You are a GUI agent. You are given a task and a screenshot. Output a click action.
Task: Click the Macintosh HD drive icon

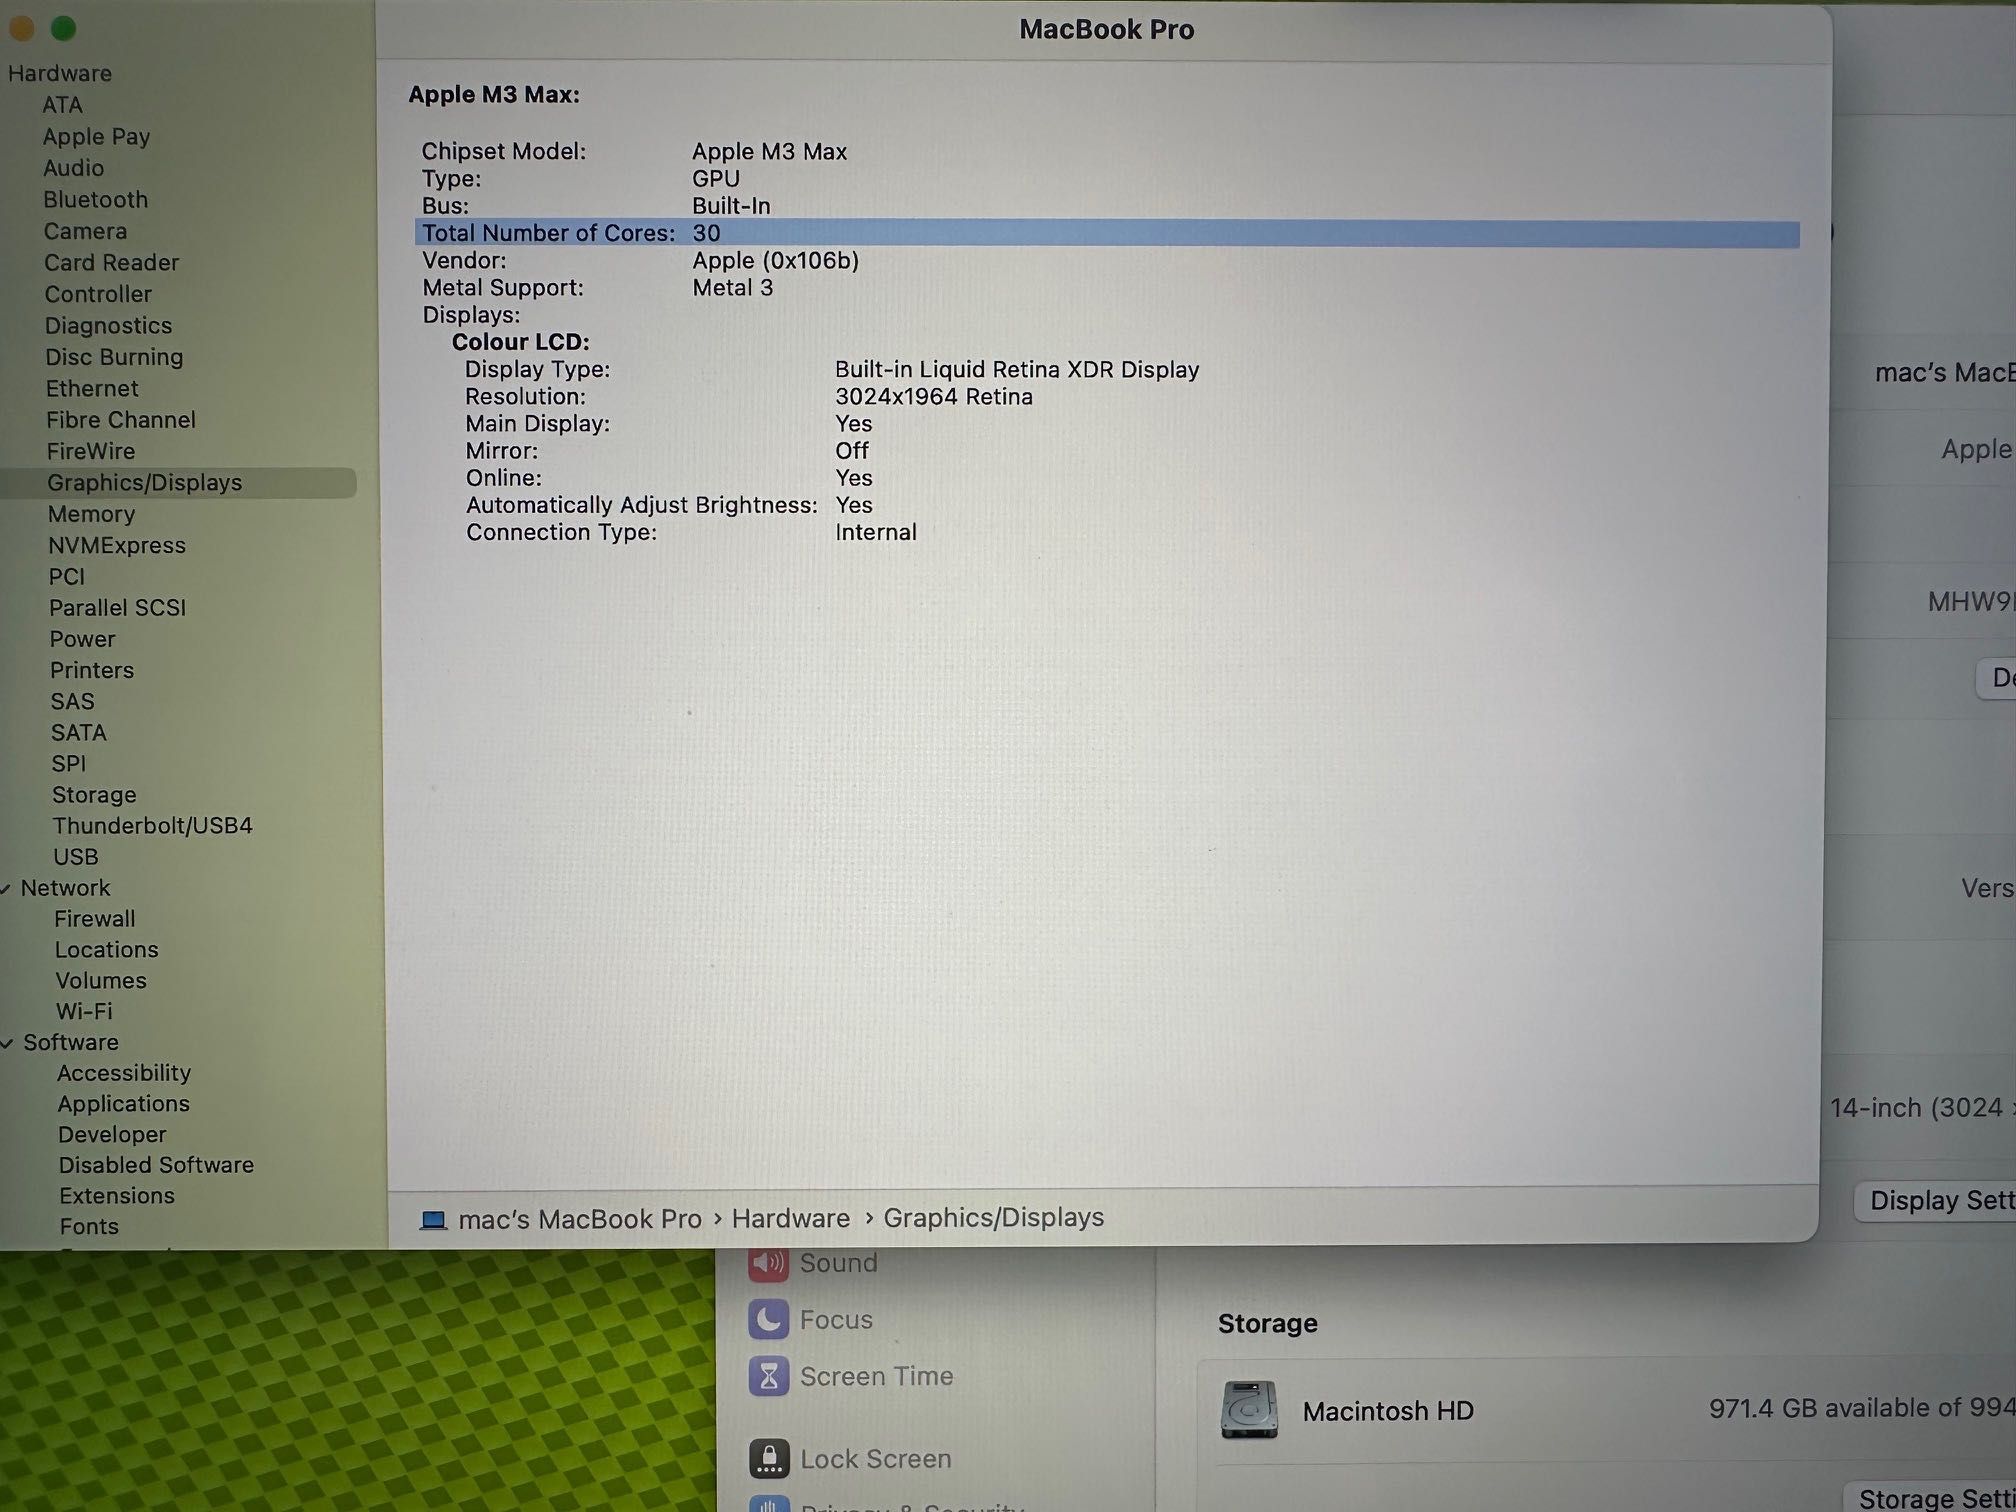(x=1249, y=1410)
